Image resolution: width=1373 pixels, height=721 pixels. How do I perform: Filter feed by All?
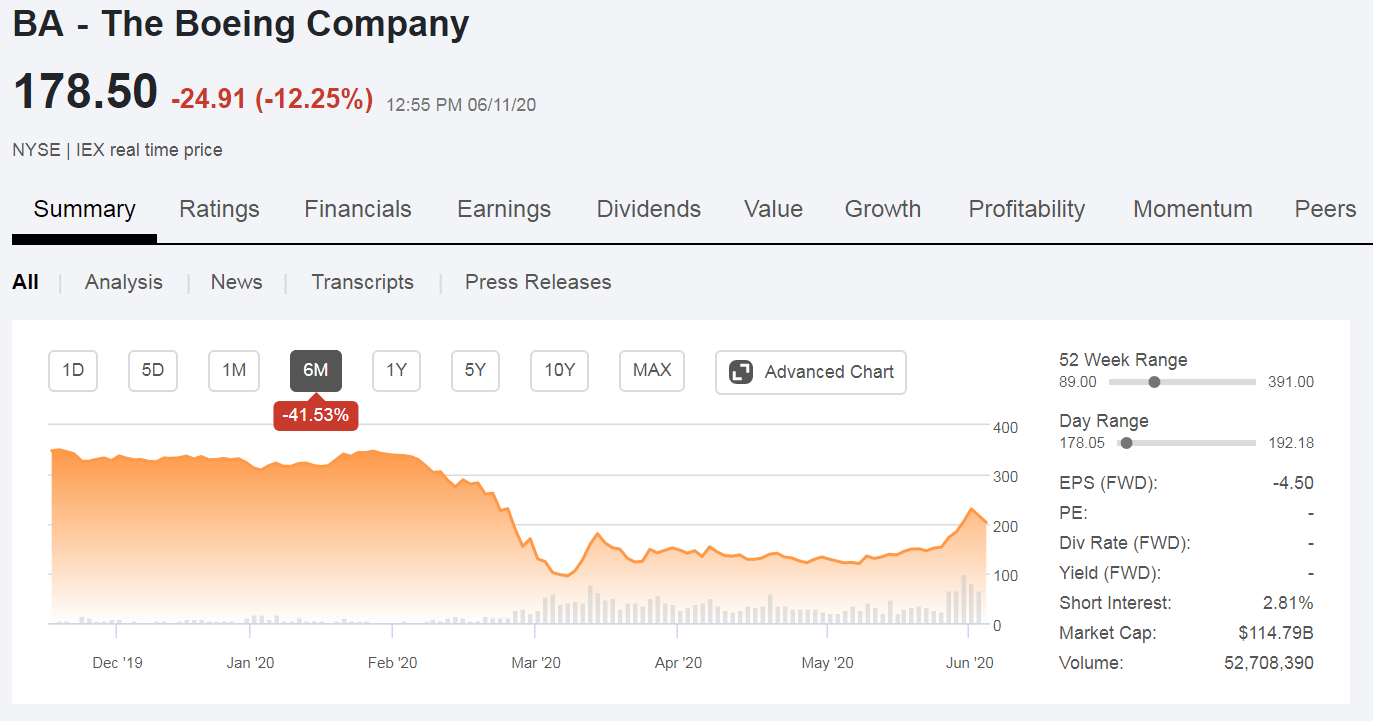tap(25, 282)
